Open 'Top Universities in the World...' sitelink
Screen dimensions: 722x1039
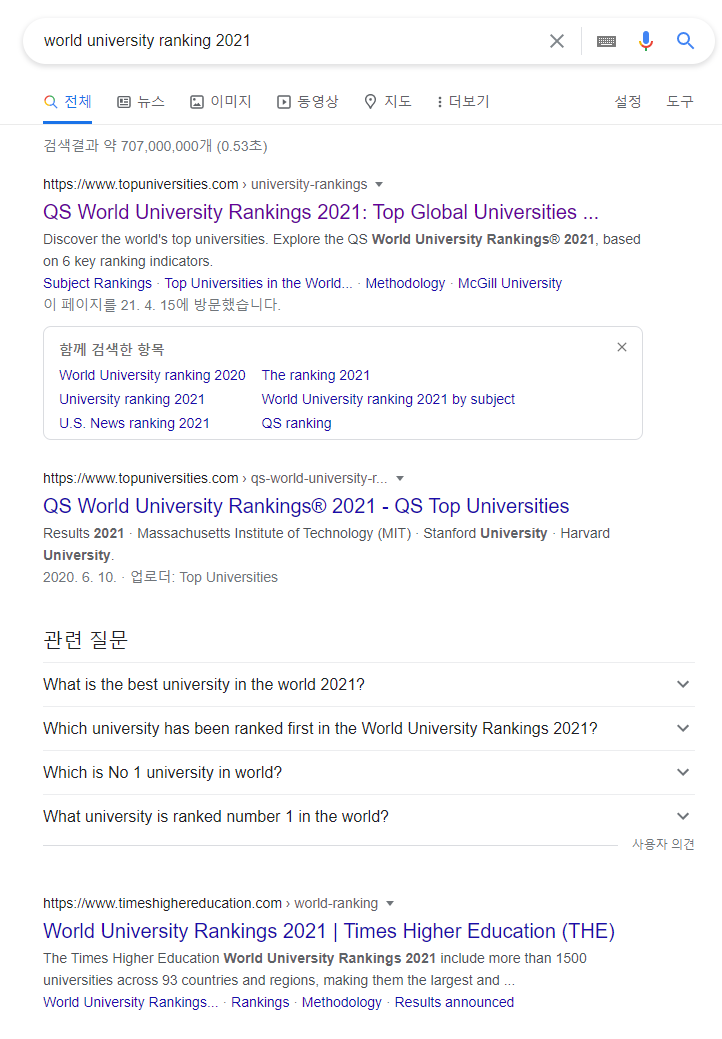tap(258, 284)
